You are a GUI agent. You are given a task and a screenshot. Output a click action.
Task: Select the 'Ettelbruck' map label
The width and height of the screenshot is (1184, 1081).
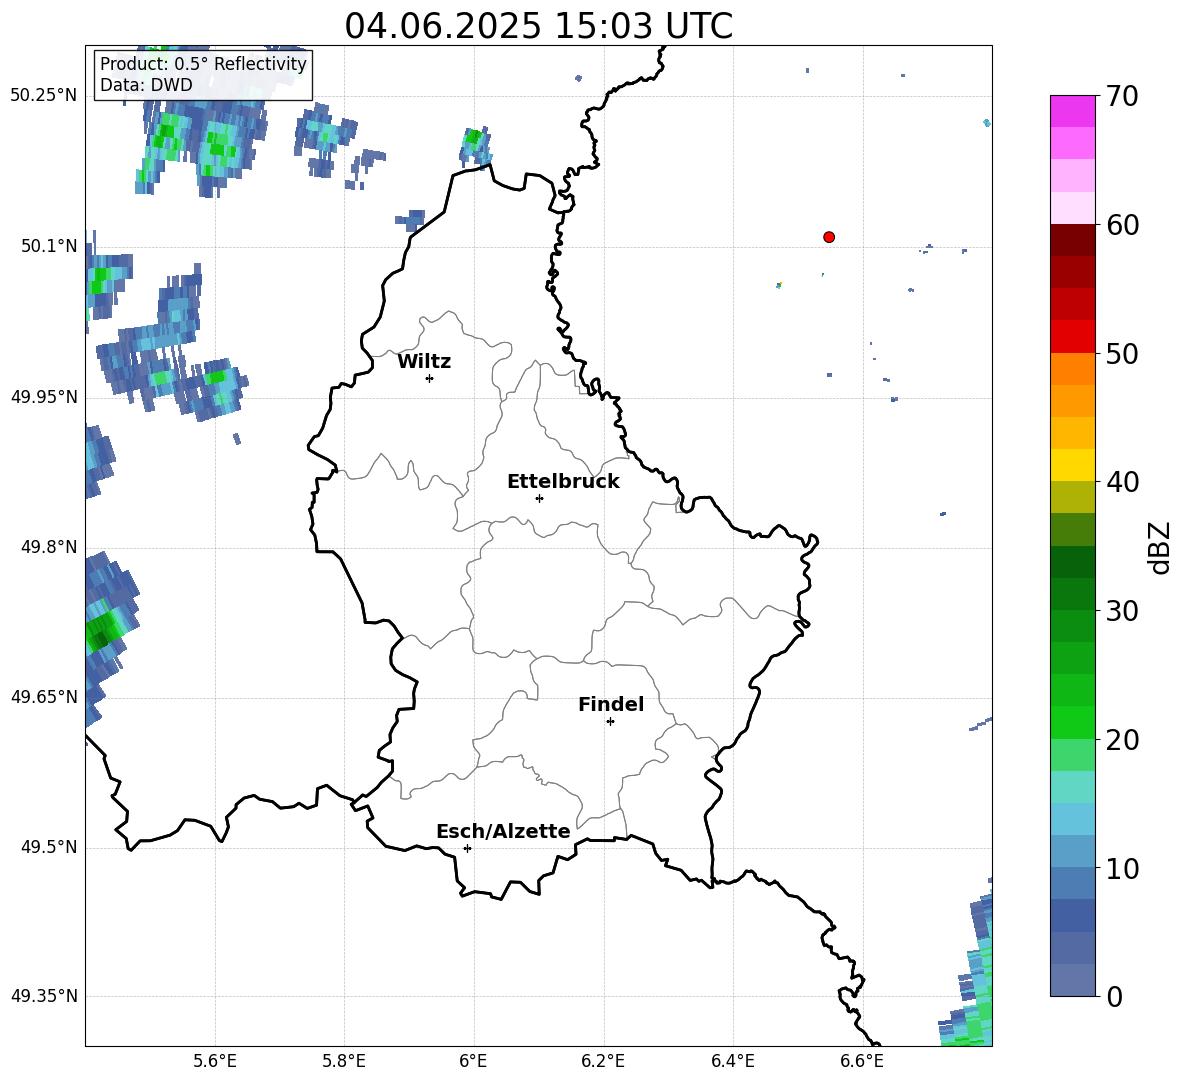pyautogui.click(x=563, y=482)
